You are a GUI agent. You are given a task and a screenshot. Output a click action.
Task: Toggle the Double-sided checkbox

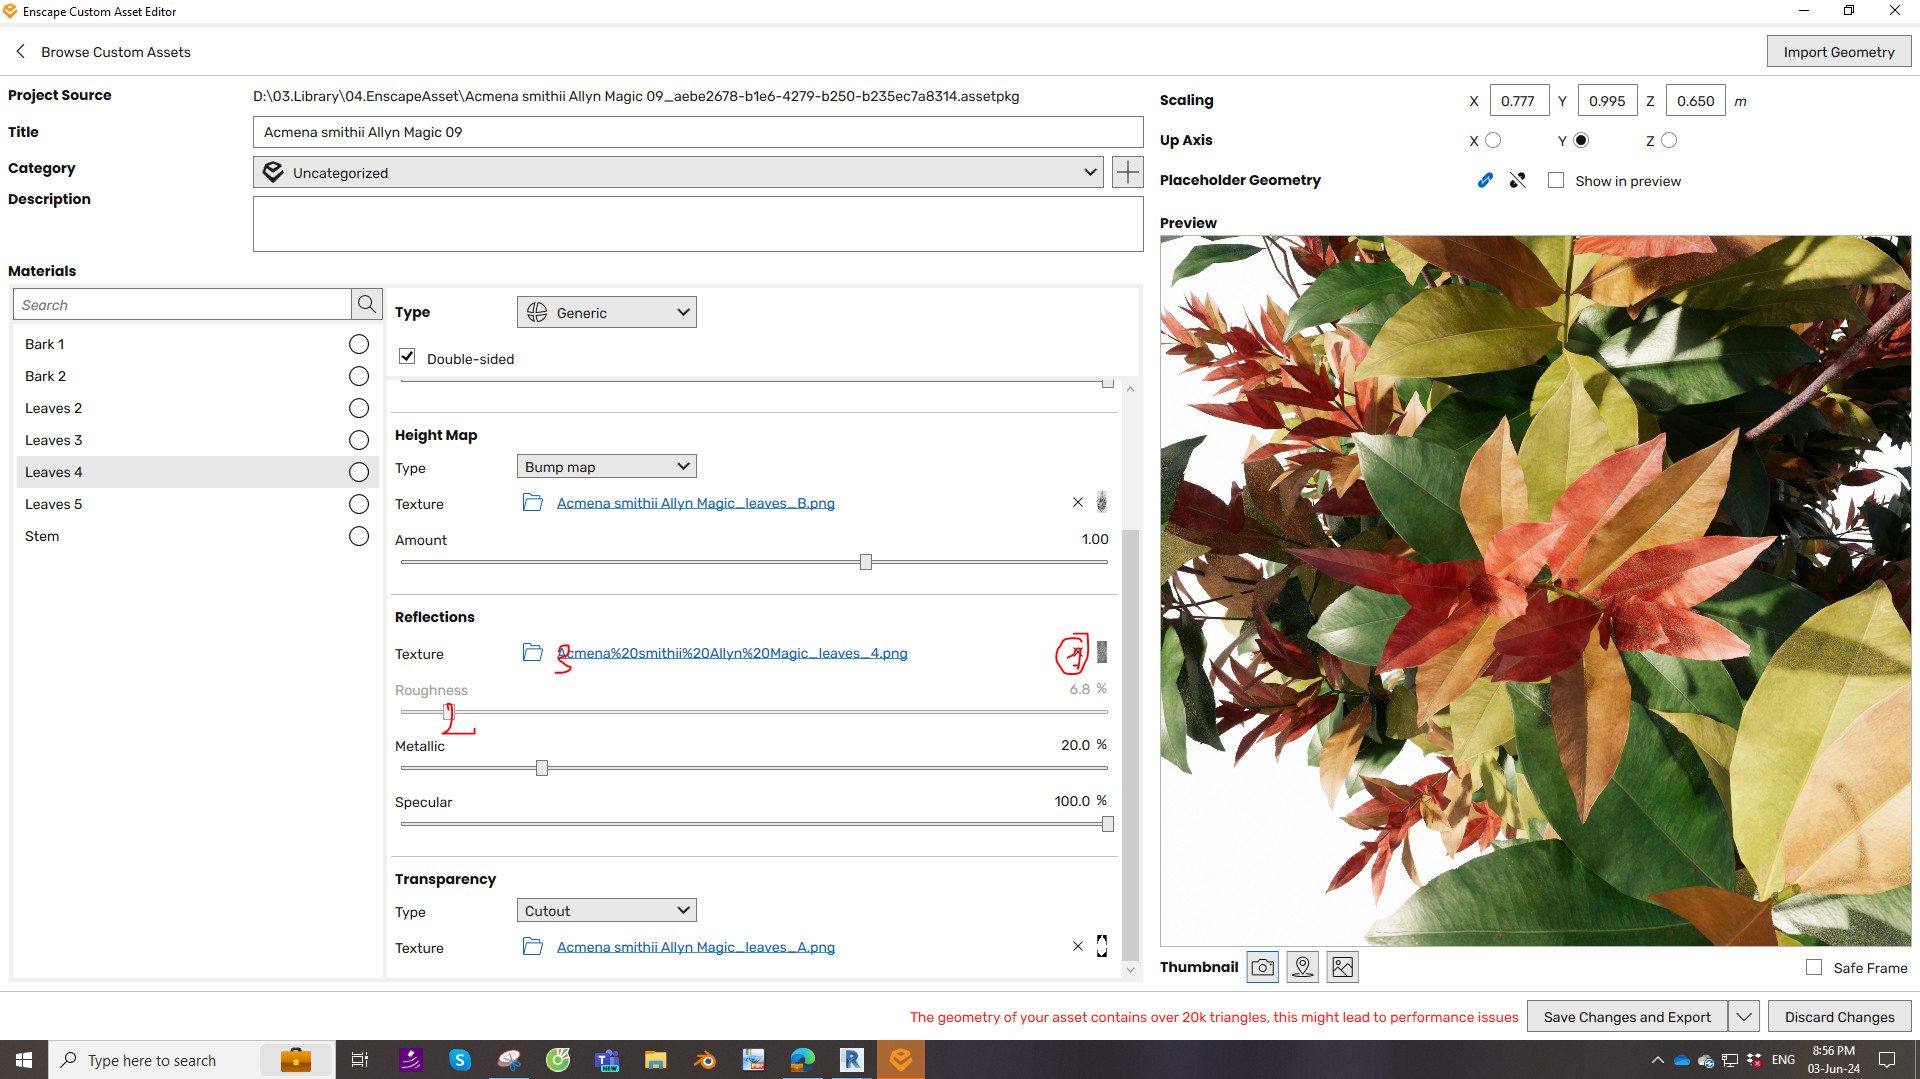click(407, 357)
